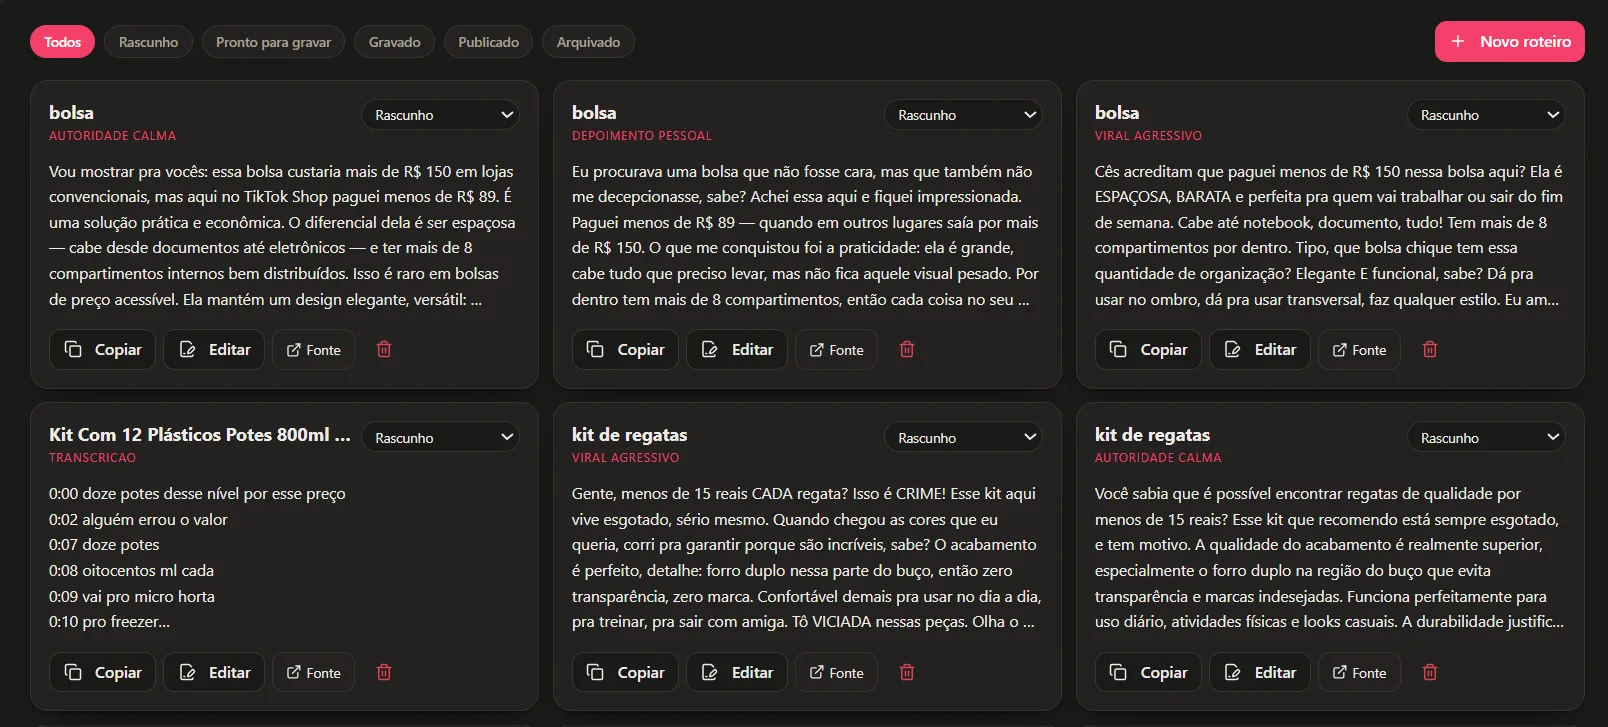1608x727 pixels.
Task: Show scripts in Pronto para gravar
Action: click(x=273, y=42)
